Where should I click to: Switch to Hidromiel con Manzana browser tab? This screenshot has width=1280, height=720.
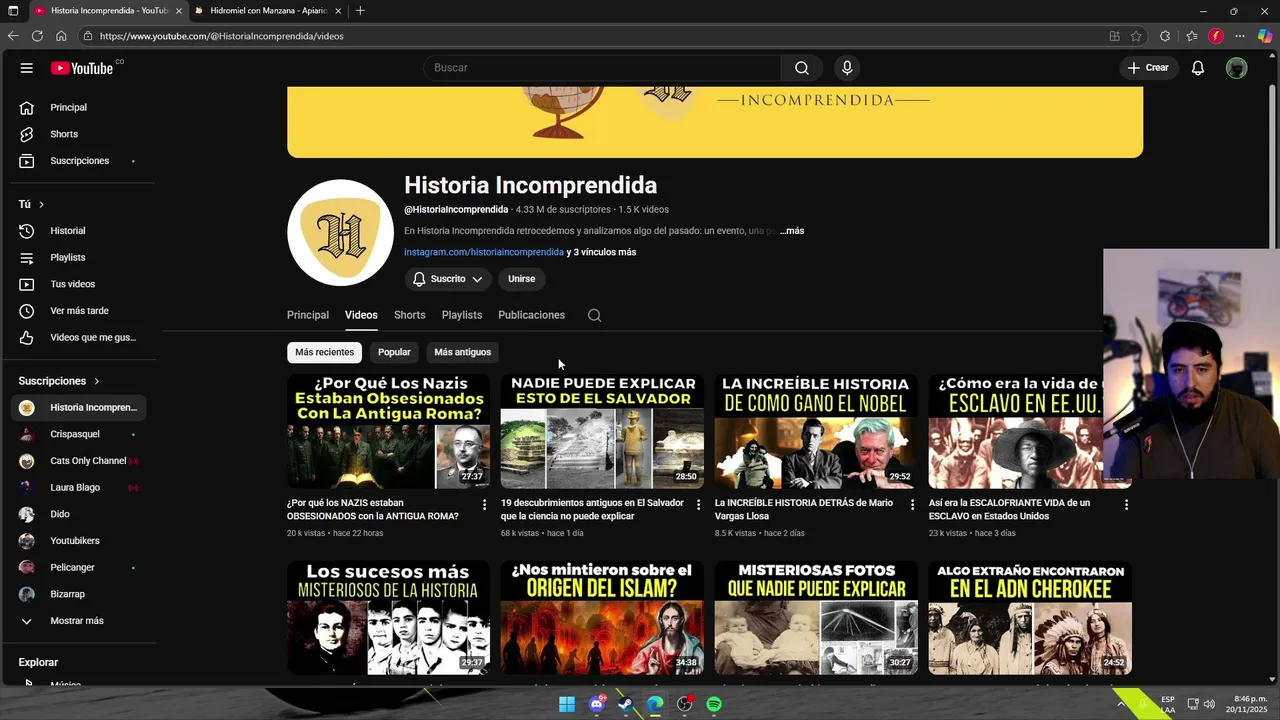267,11
